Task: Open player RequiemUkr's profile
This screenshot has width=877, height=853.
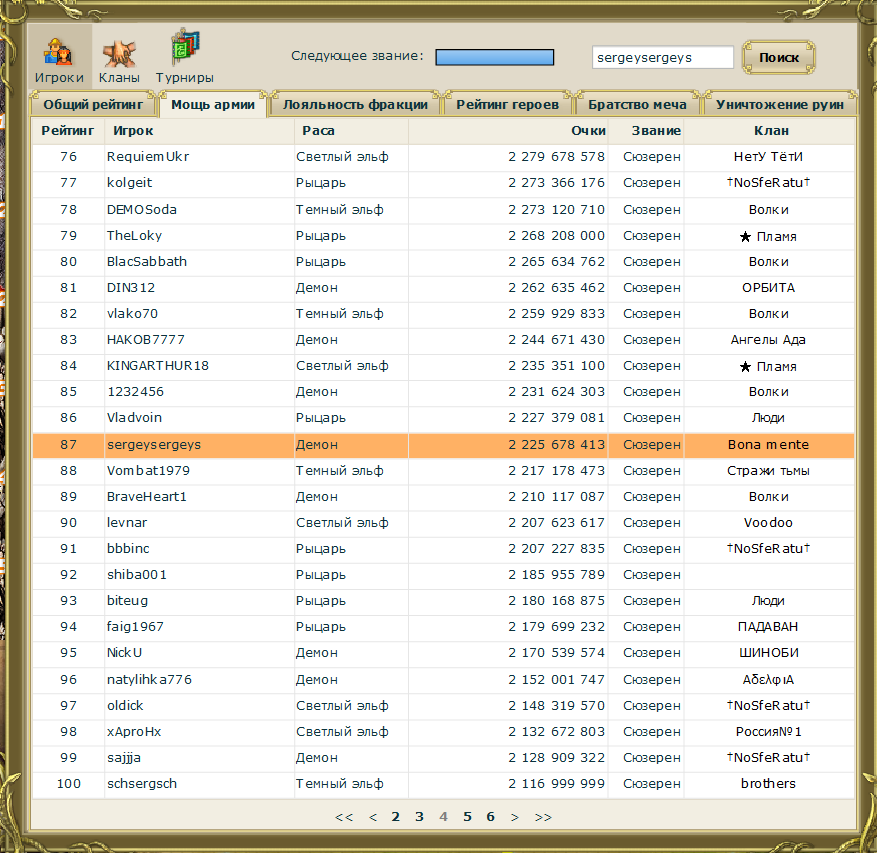Action: 148,157
